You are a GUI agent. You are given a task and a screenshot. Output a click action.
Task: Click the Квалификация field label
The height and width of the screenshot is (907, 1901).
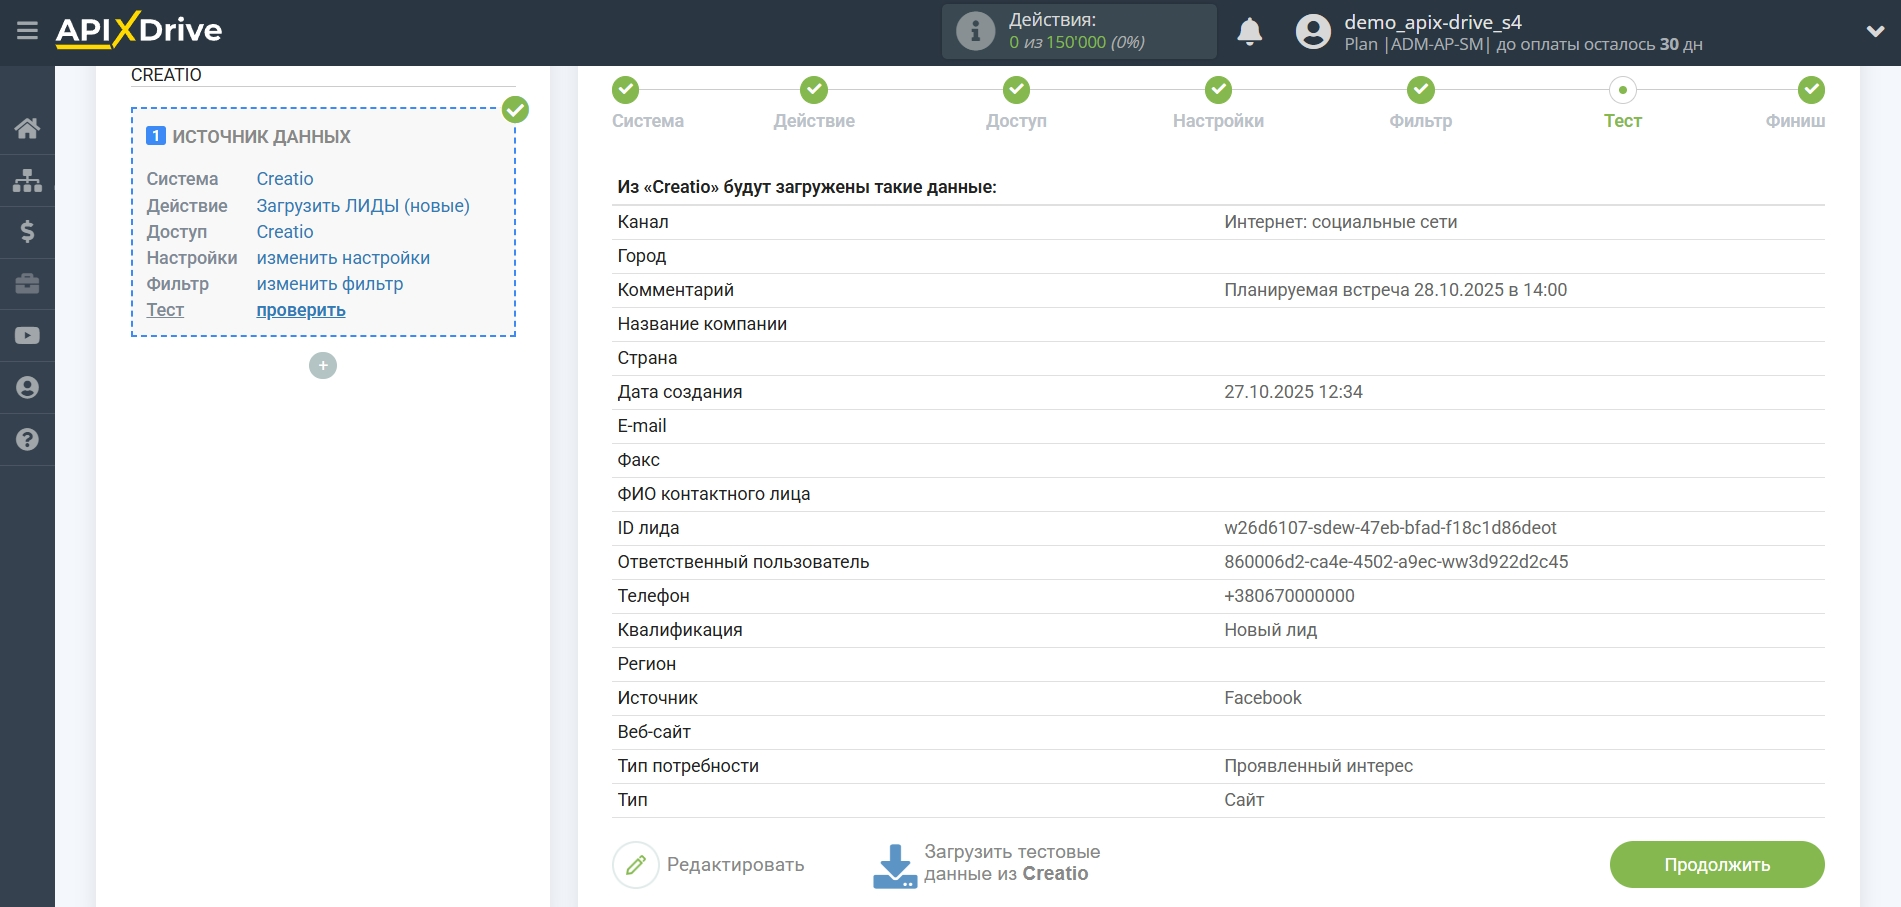click(x=680, y=630)
